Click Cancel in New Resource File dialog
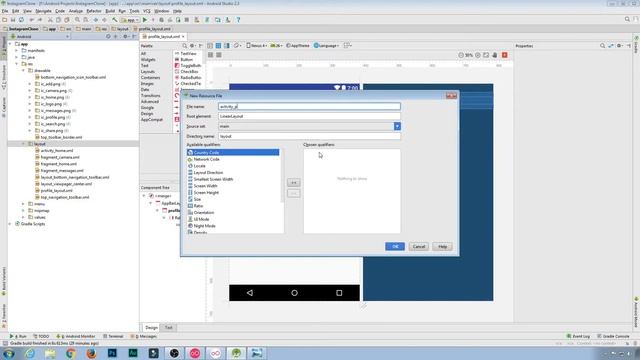 419,247
